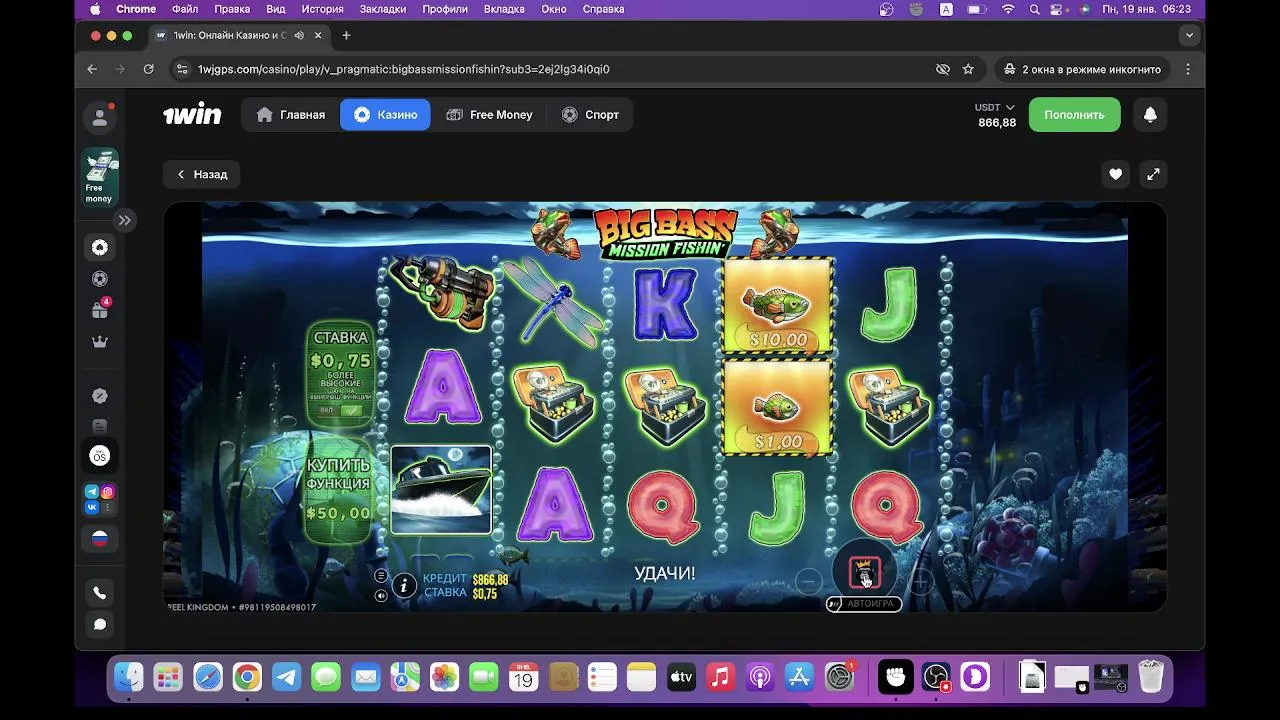Open the soccer ball sports sidebar icon
This screenshot has width=1280, height=720.
coord(100,279)
